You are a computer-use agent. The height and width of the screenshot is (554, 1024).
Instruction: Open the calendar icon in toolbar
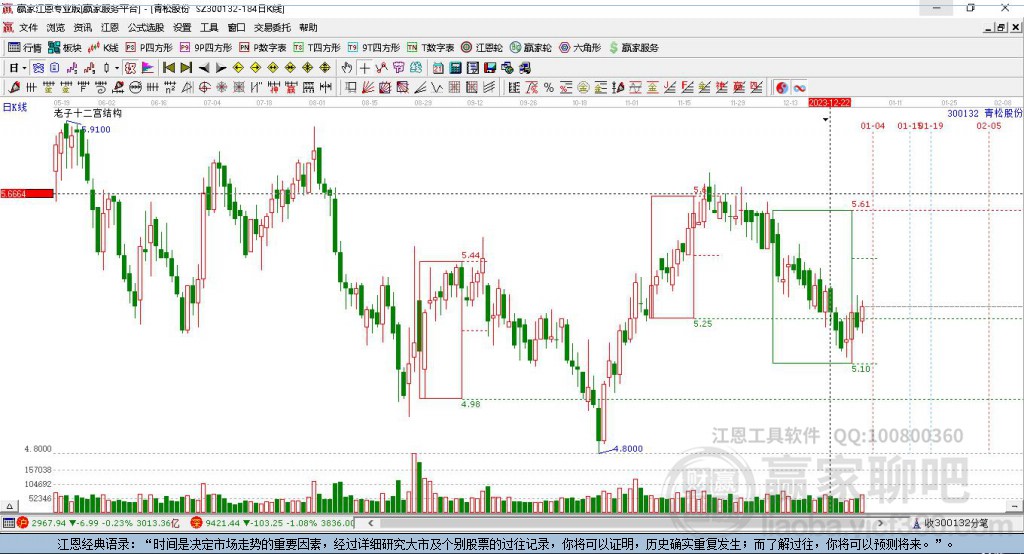click(x=438, y=68)
